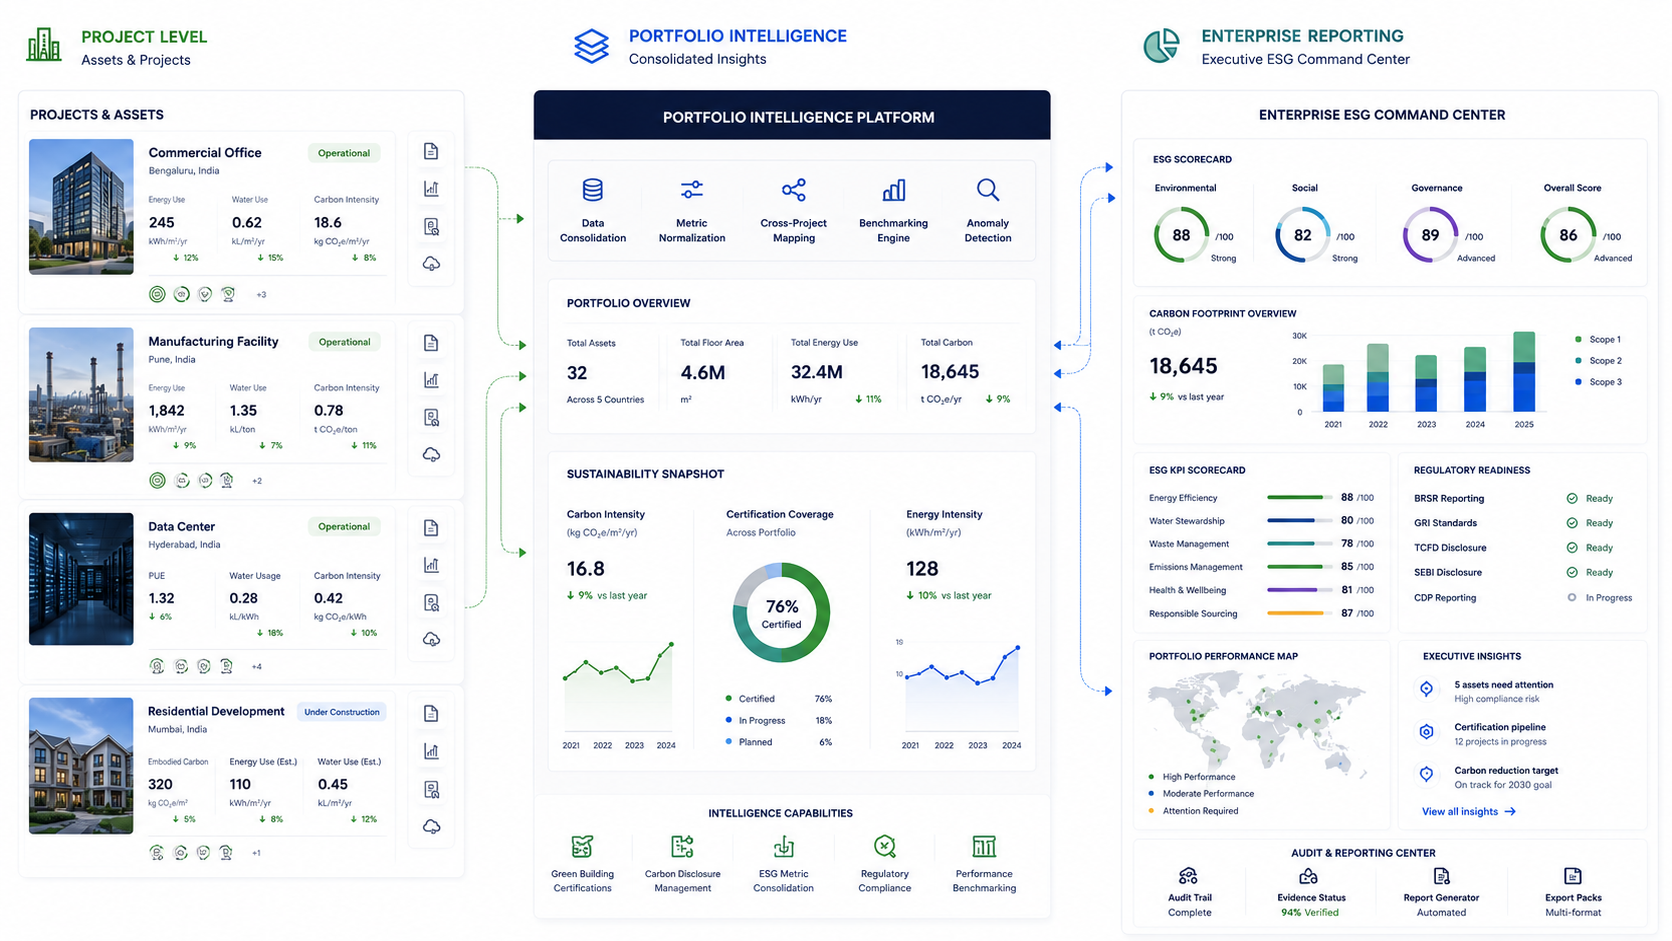Open Manufacturing Facility plant thumbnail
This screenshot has width=1672, height=941.
click(81, 394)
